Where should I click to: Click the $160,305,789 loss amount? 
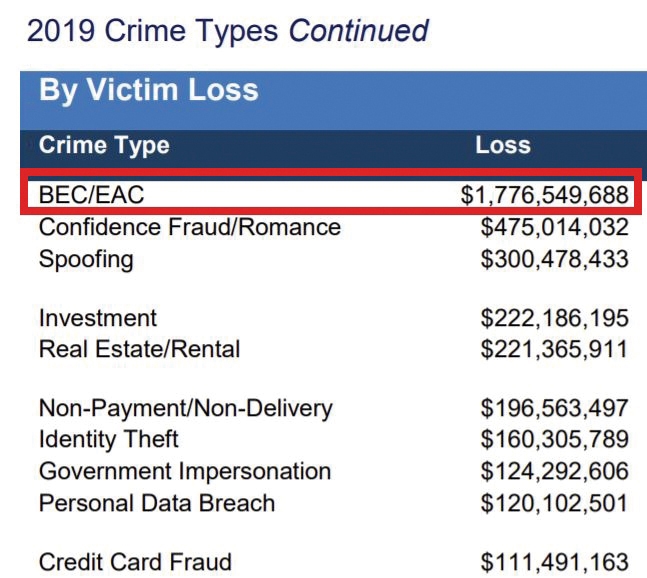coord(555,439)
